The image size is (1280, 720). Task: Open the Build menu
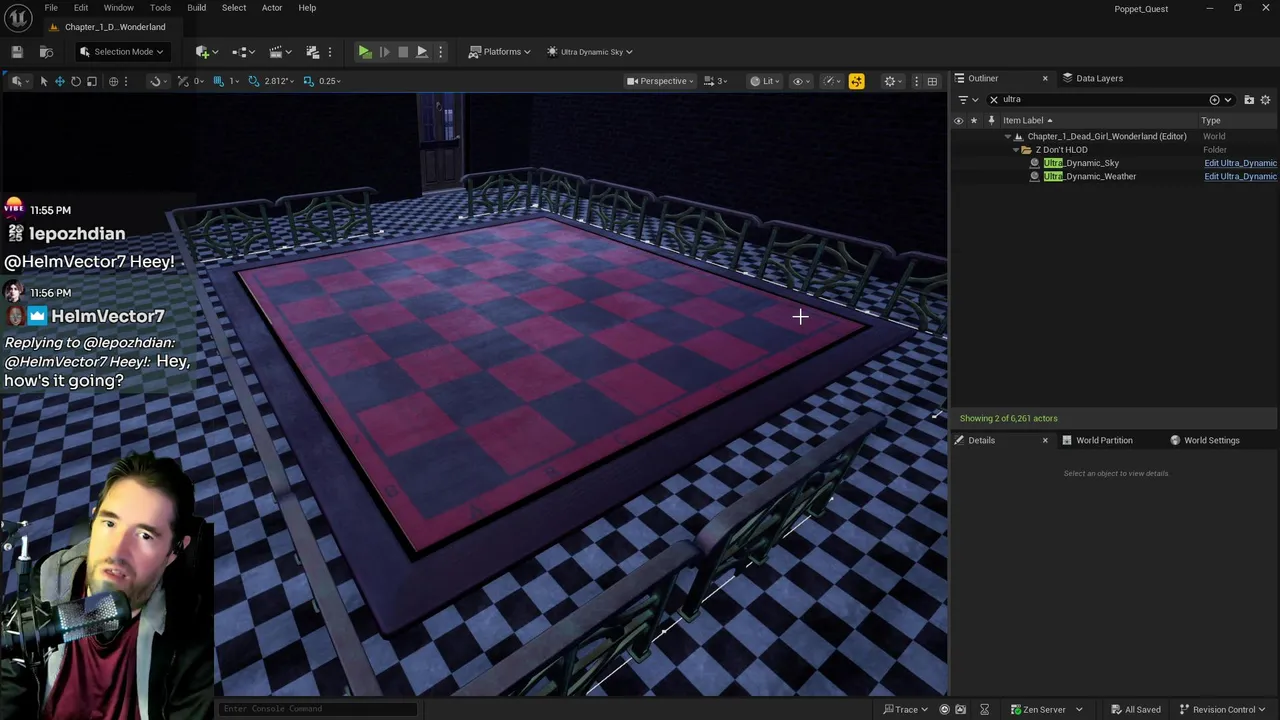pos(196,8)
